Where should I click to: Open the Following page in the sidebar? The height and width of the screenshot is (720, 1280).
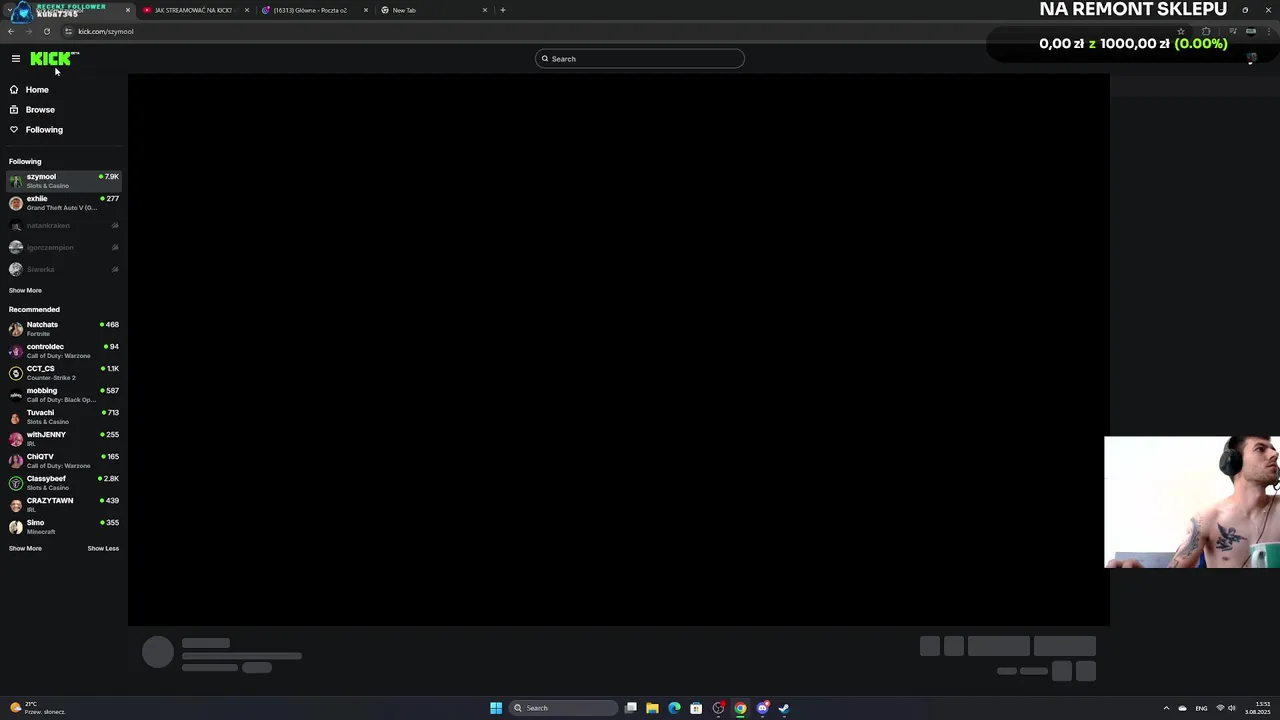pyautogui.click(x=44, y=130)
